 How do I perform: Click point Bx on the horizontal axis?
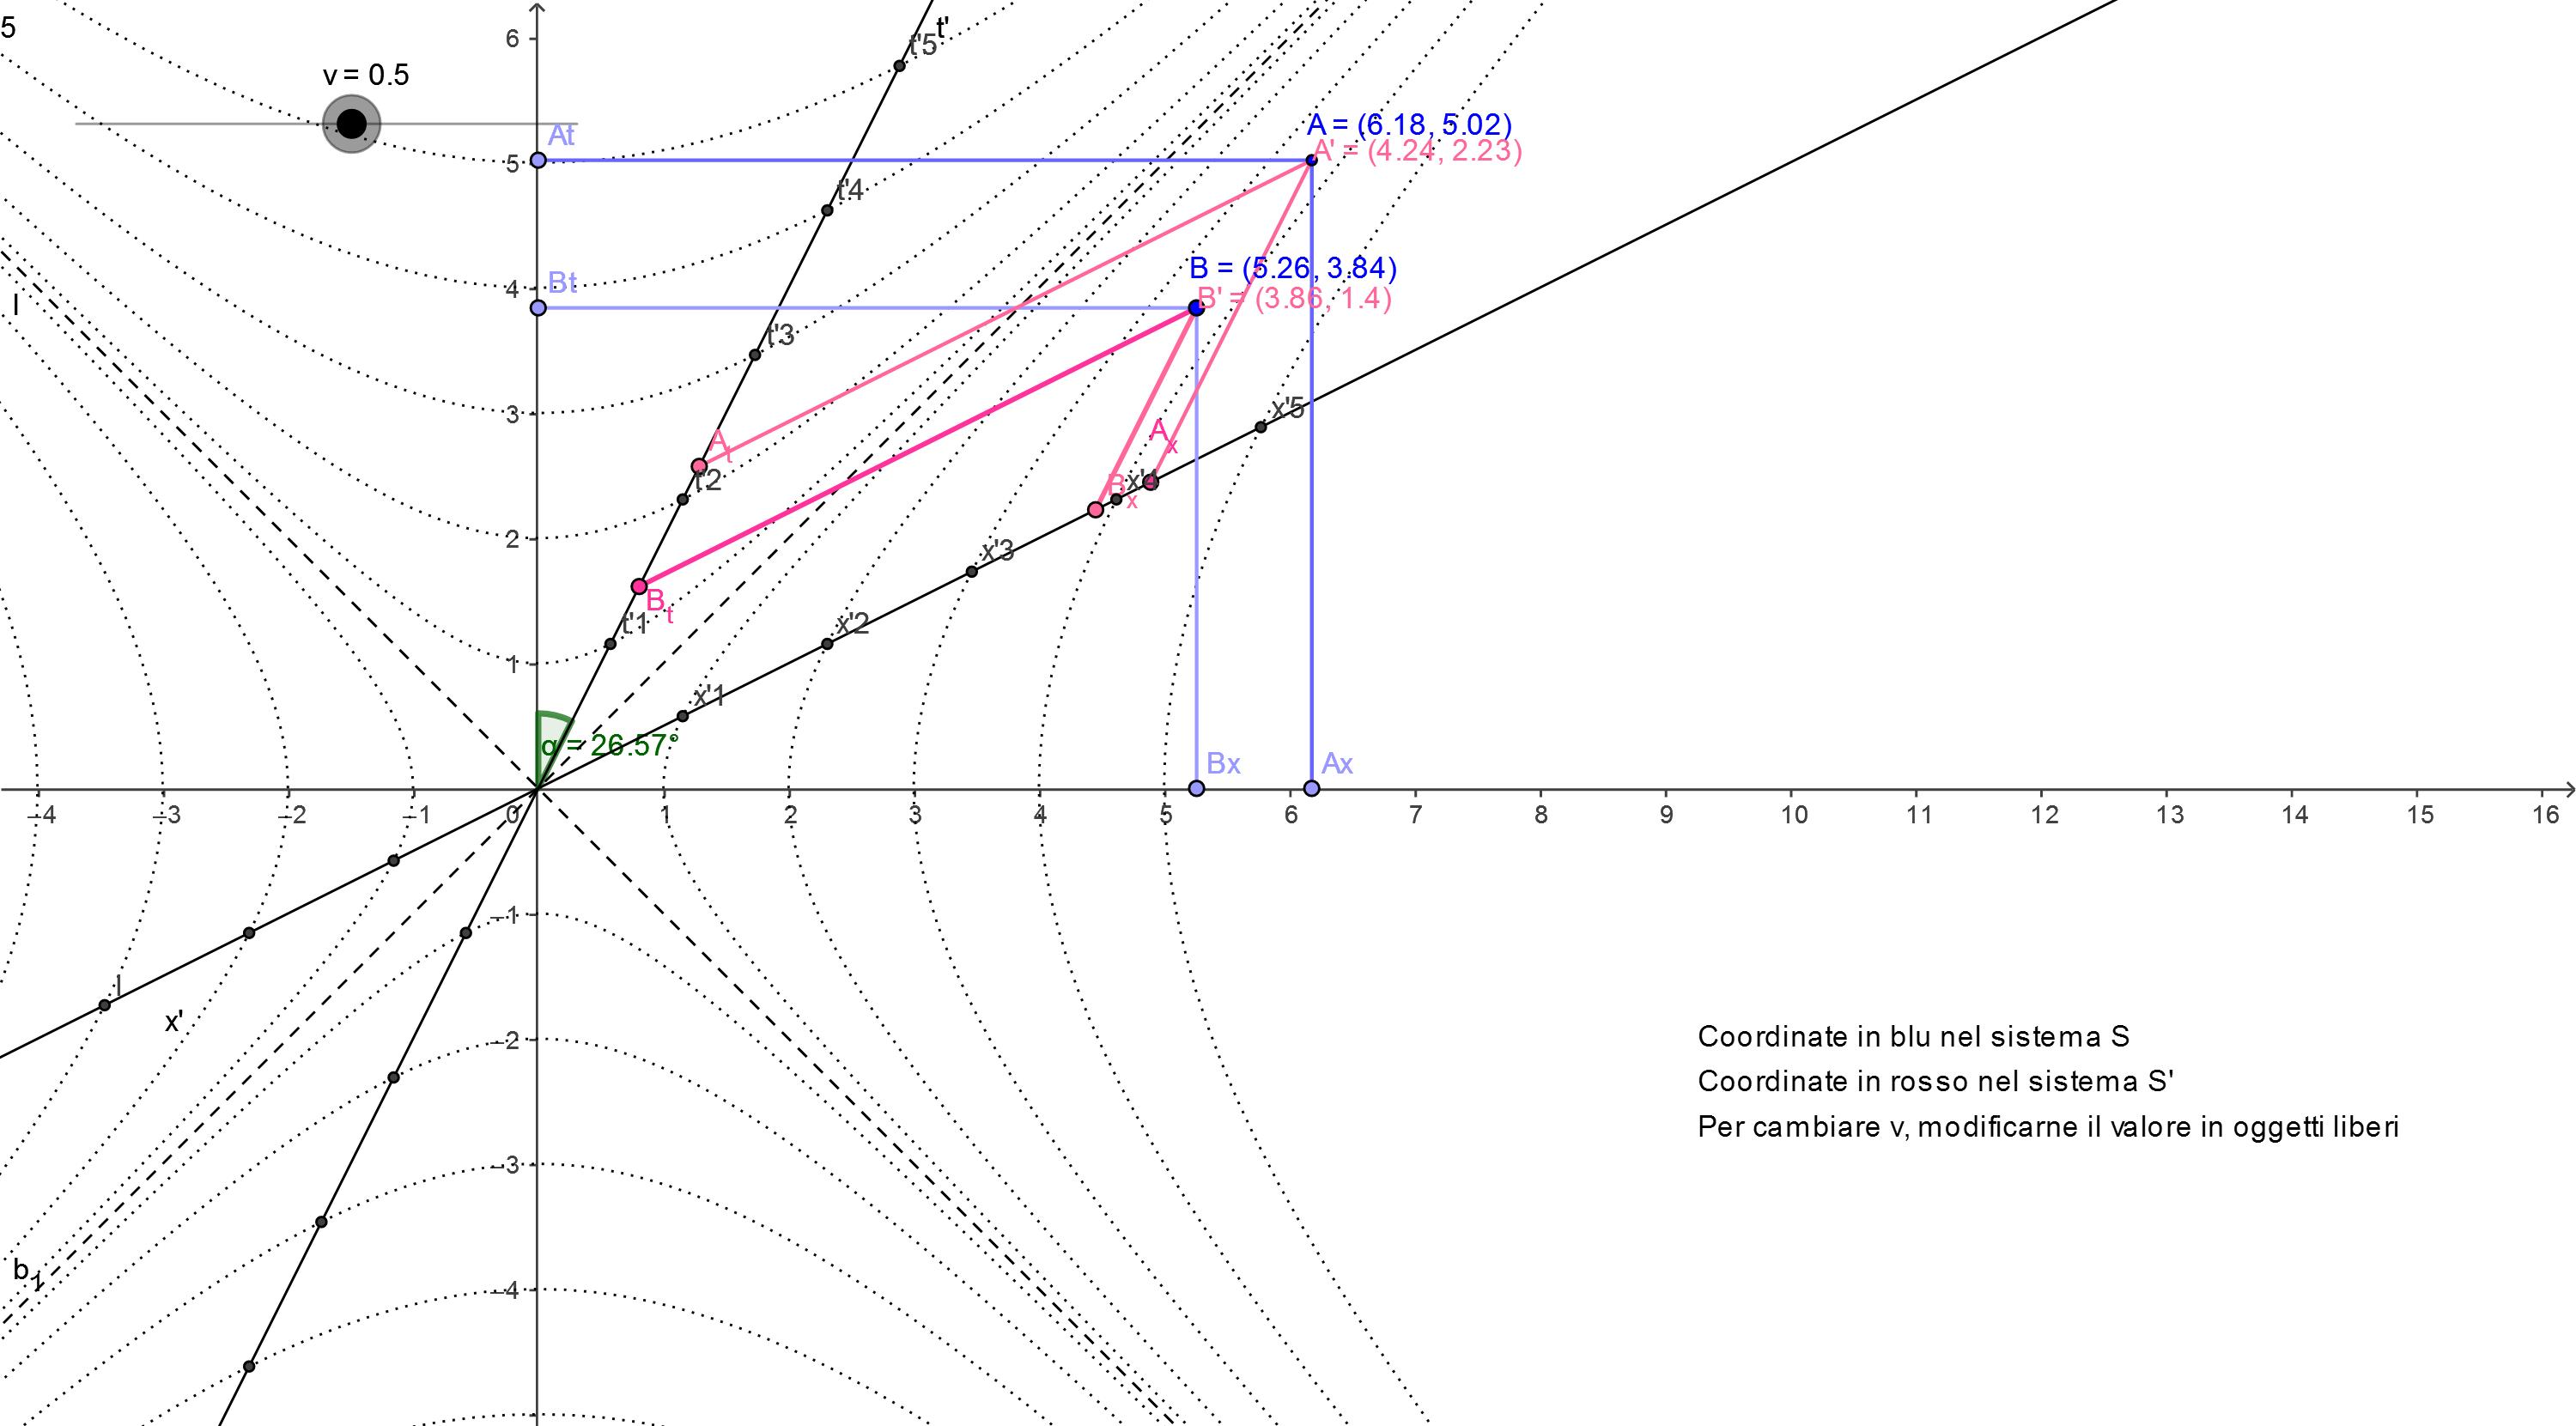(x=1196, y=788)
